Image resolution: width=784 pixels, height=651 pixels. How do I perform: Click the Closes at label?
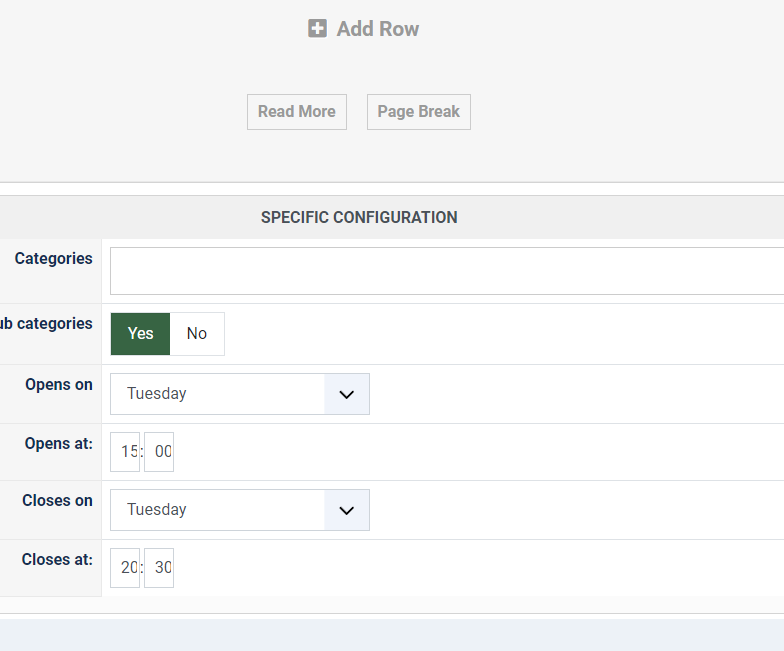coord(57,560)
